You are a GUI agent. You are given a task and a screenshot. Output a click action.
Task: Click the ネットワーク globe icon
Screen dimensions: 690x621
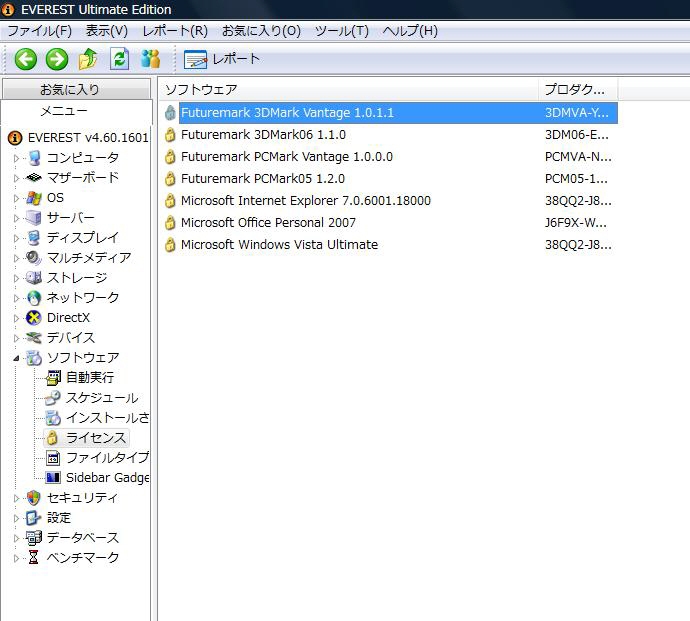click(34, 298)
